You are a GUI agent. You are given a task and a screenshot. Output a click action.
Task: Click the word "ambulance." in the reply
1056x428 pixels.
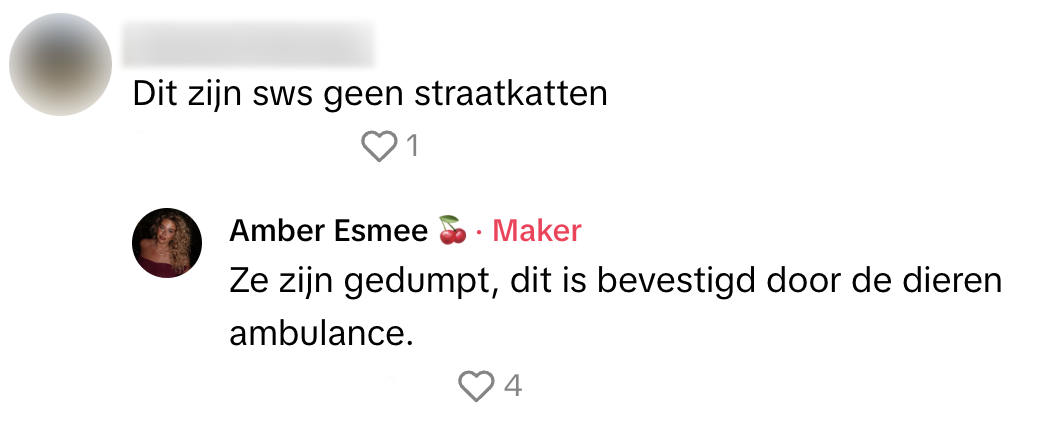[x=321, y=333]
